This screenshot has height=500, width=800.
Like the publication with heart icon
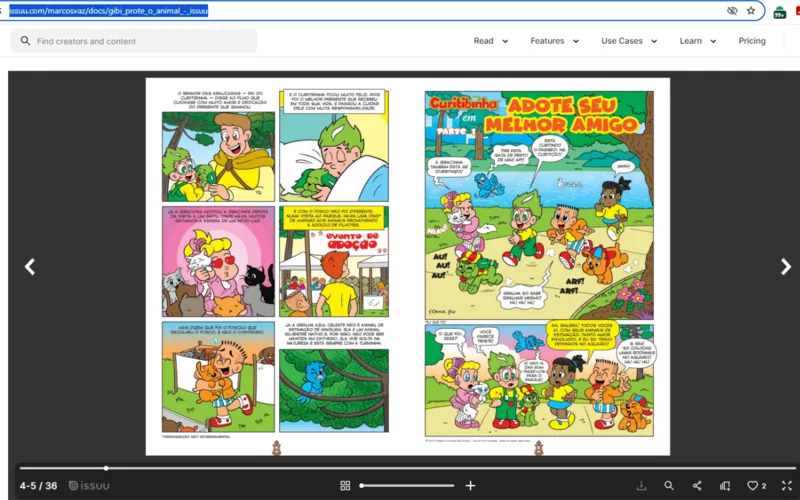point(753,486)
